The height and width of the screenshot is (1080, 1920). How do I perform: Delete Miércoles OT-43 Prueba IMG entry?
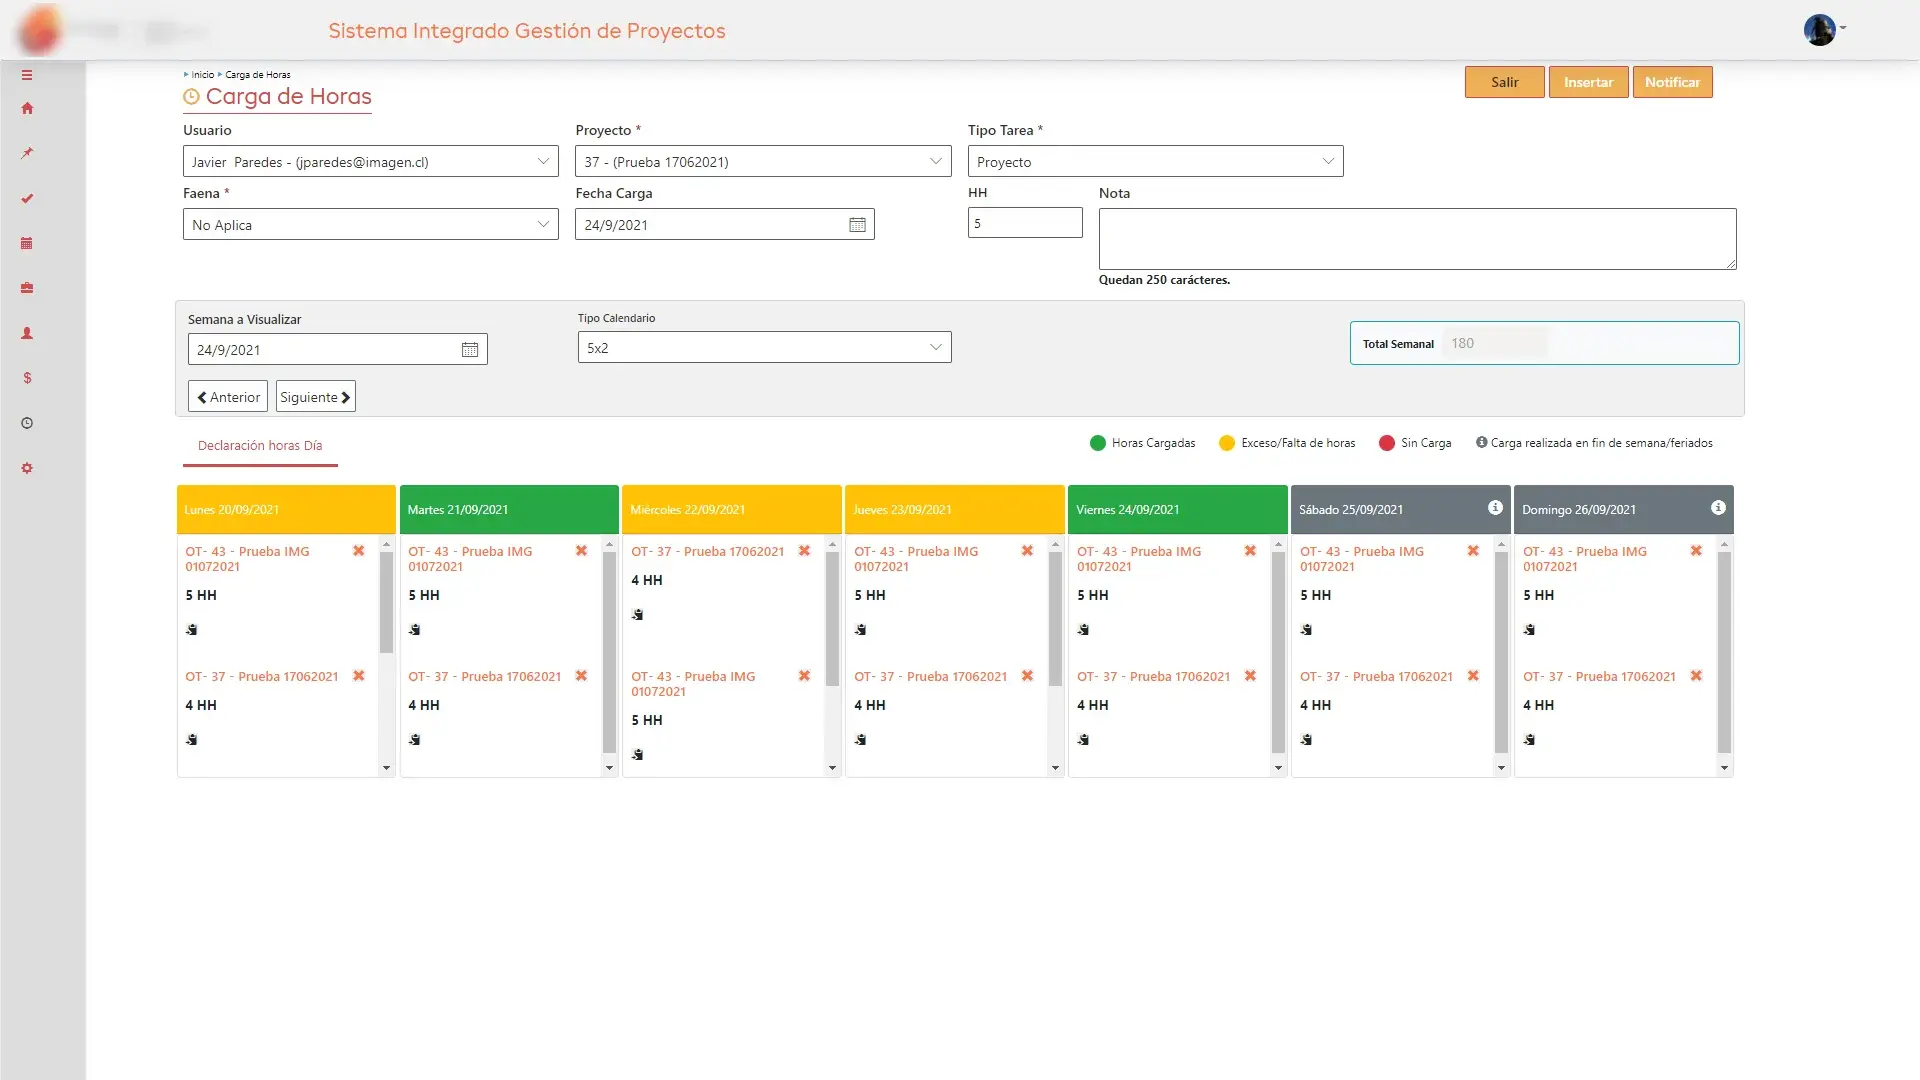click(805, 676)
